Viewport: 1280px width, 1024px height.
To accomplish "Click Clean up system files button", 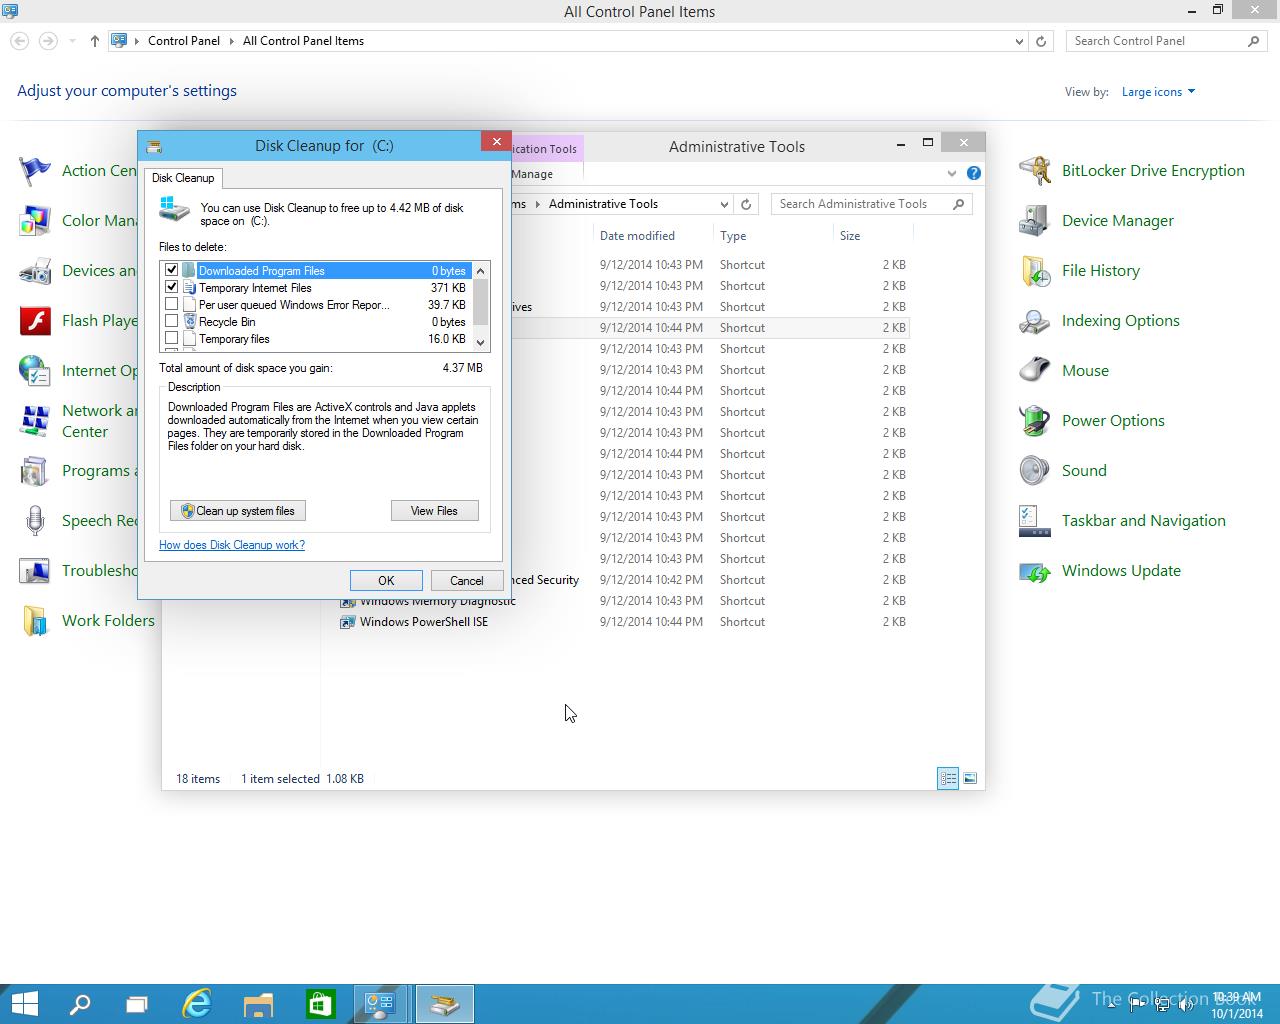I will (x=238, y=511).
